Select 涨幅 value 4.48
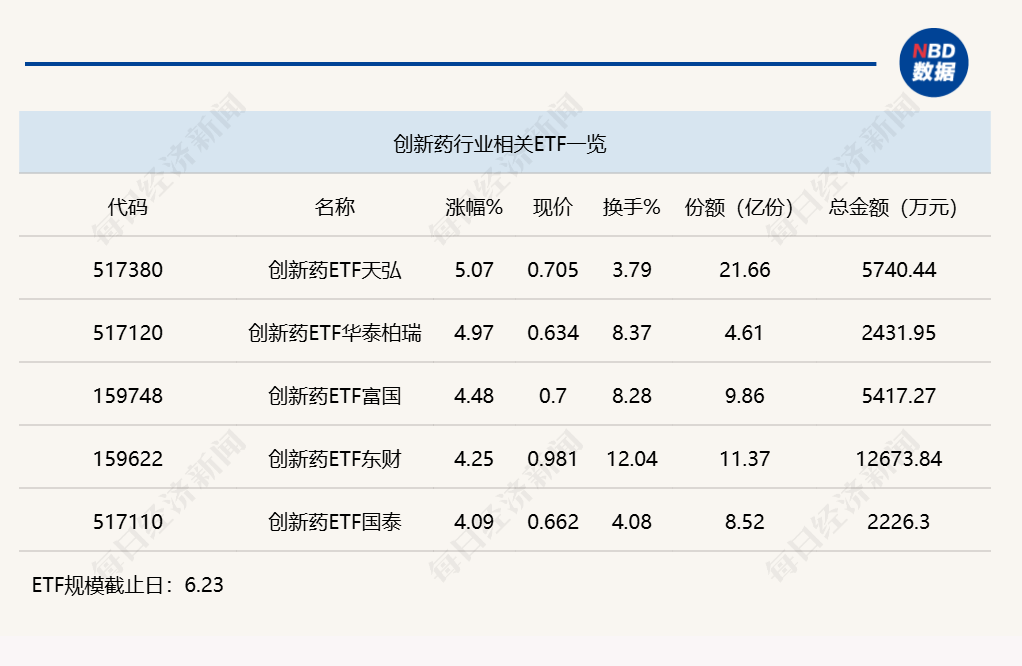Image resolution: width=1022 pixels, height=666 pixels. [474, 396]
